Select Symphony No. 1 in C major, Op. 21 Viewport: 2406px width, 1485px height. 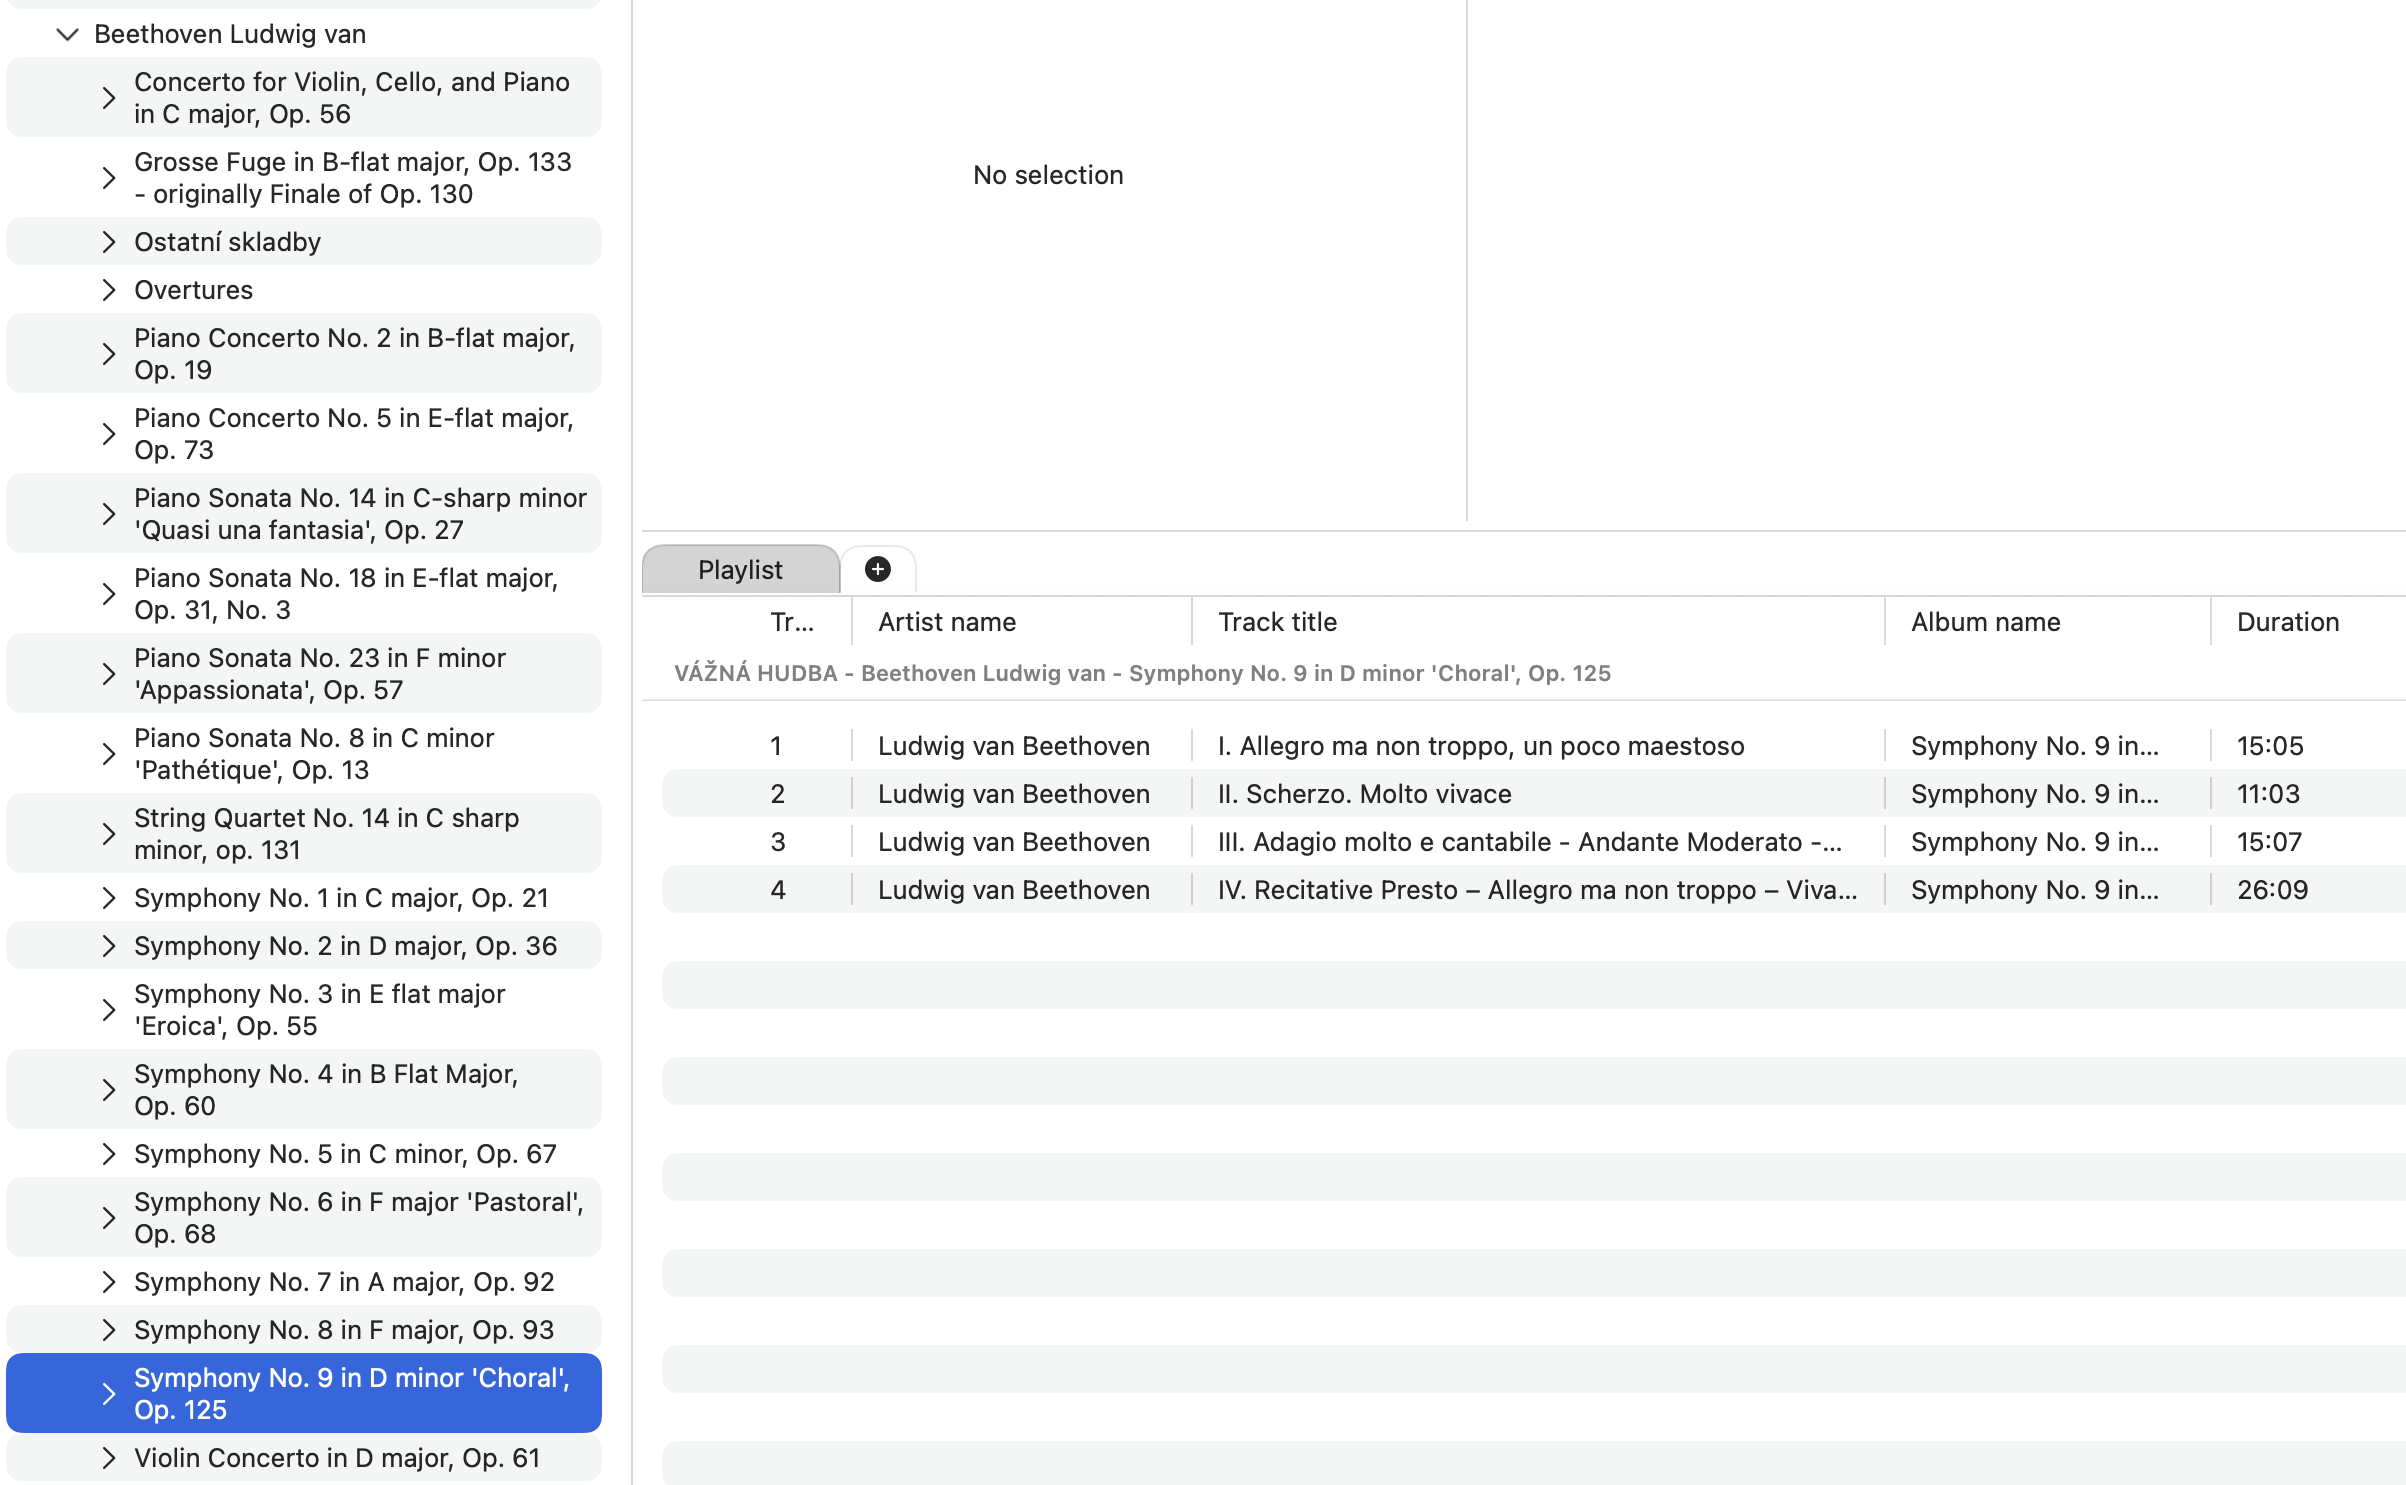click(341, 898)
